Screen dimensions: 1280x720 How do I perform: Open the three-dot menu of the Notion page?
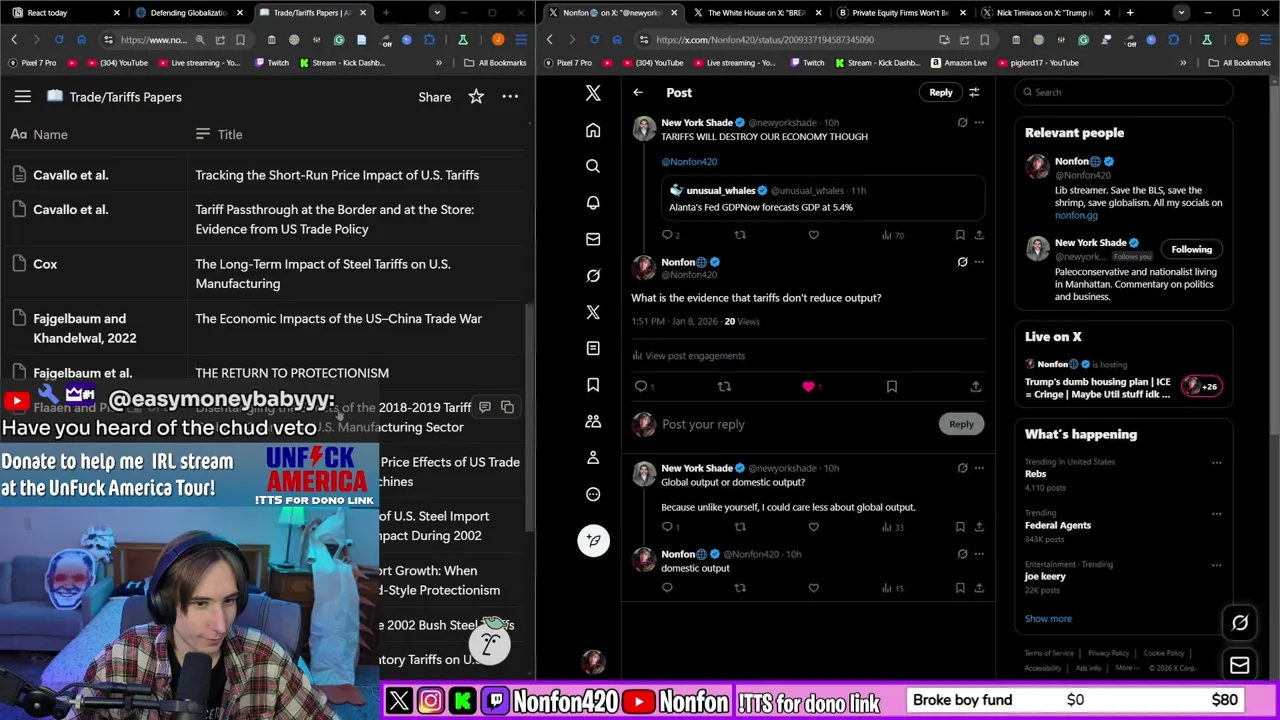pyautogui.click(x=510, y=97)
